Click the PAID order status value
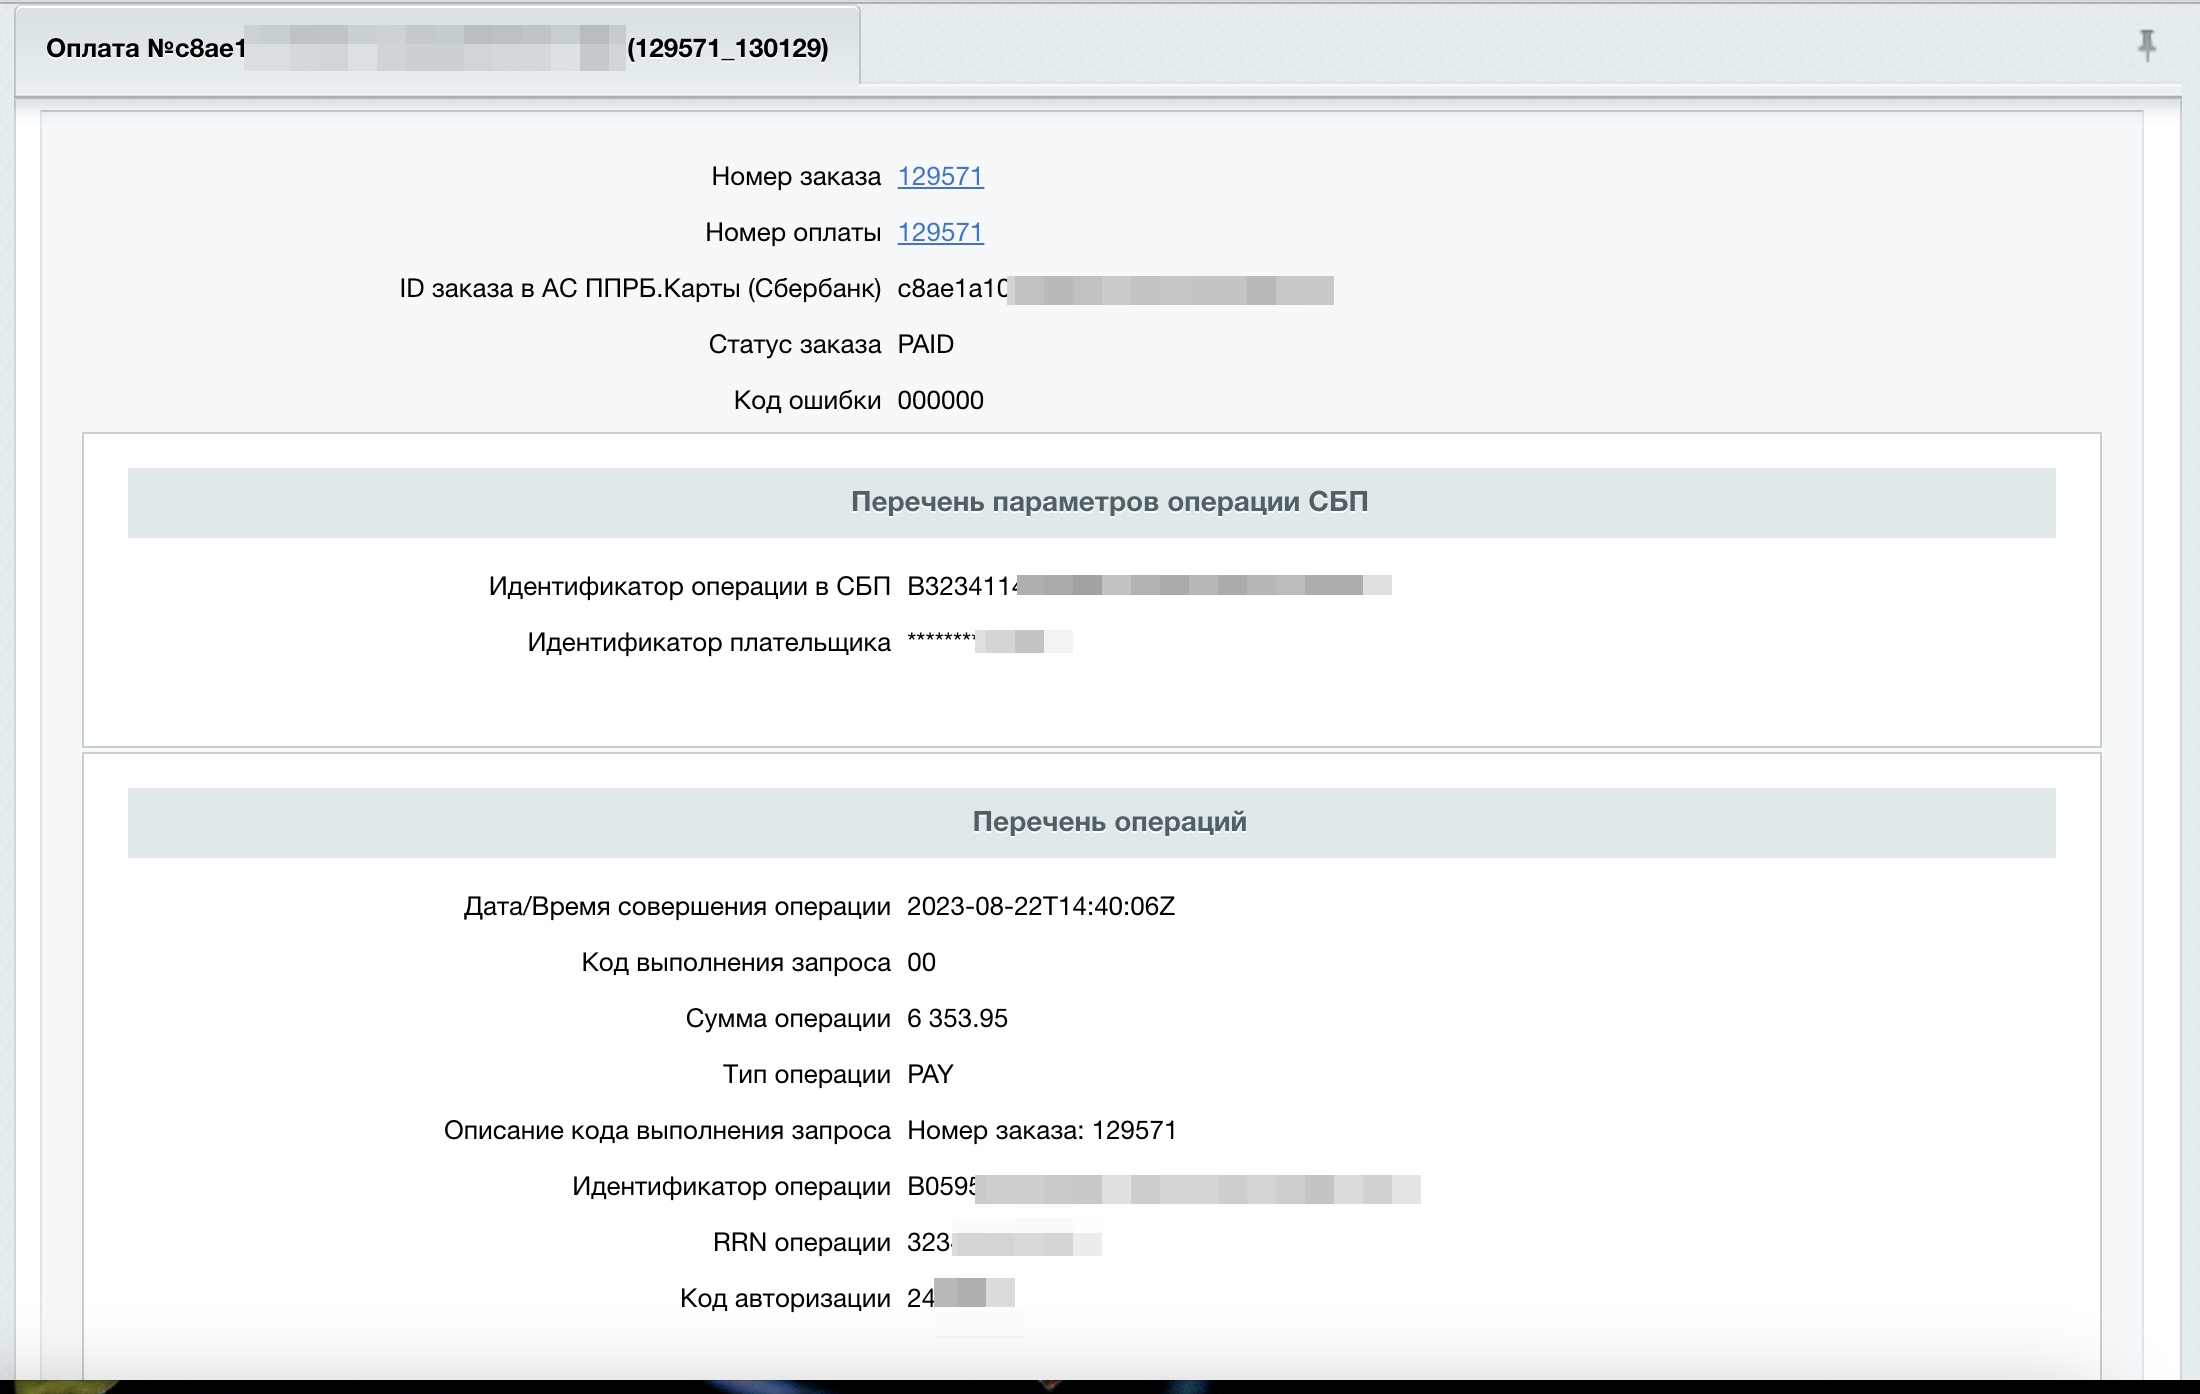Screen dimensions: 2200x1394 pos(925,344)
